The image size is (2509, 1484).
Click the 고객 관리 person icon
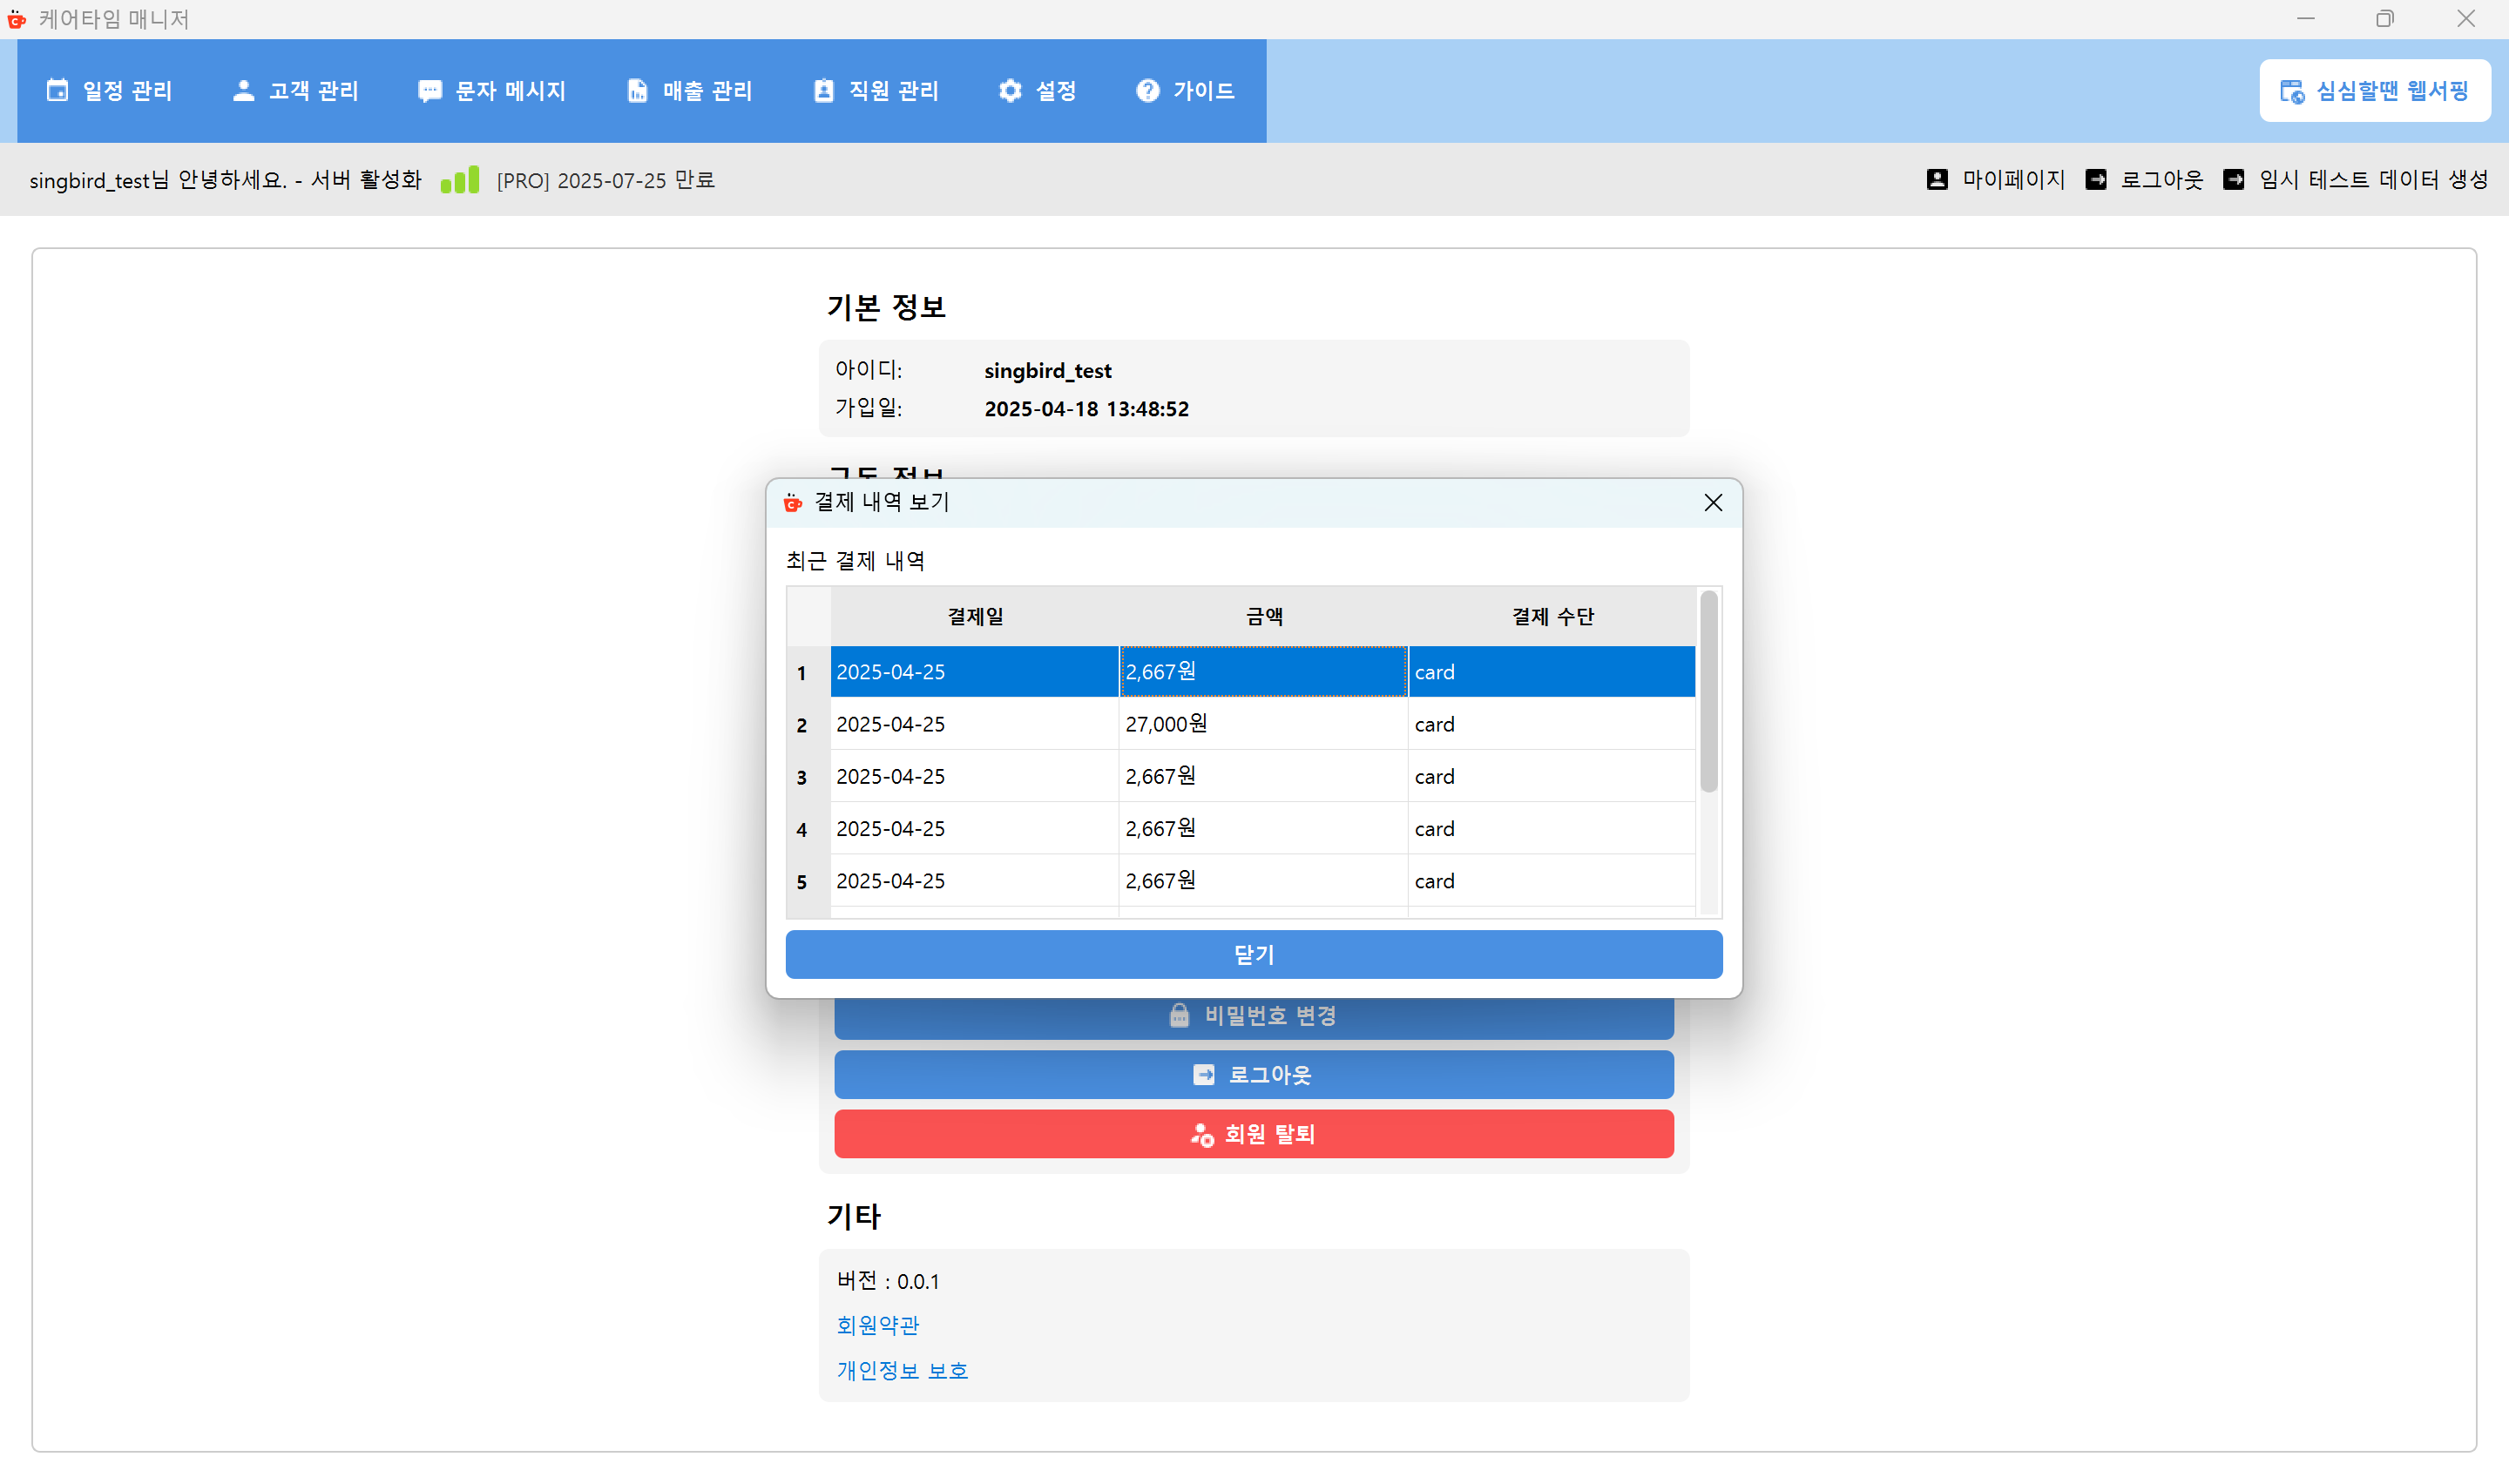click(243, 90)
